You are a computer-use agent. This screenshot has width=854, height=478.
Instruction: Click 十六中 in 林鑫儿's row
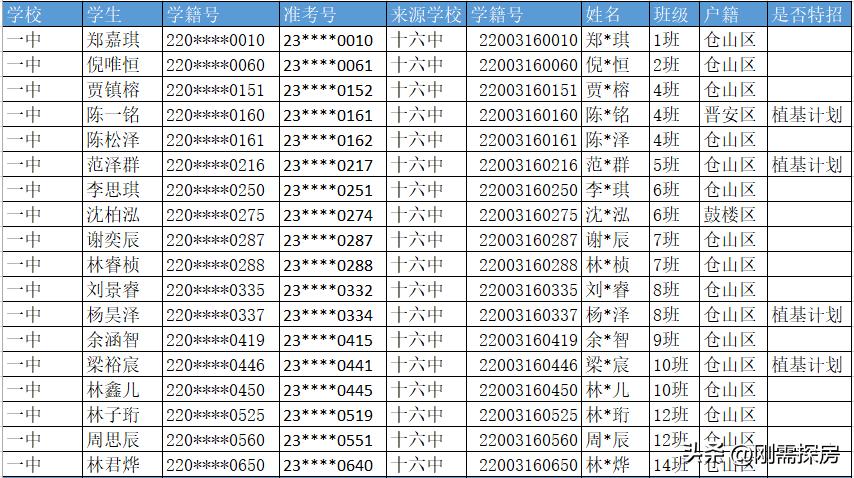(417, 390)
